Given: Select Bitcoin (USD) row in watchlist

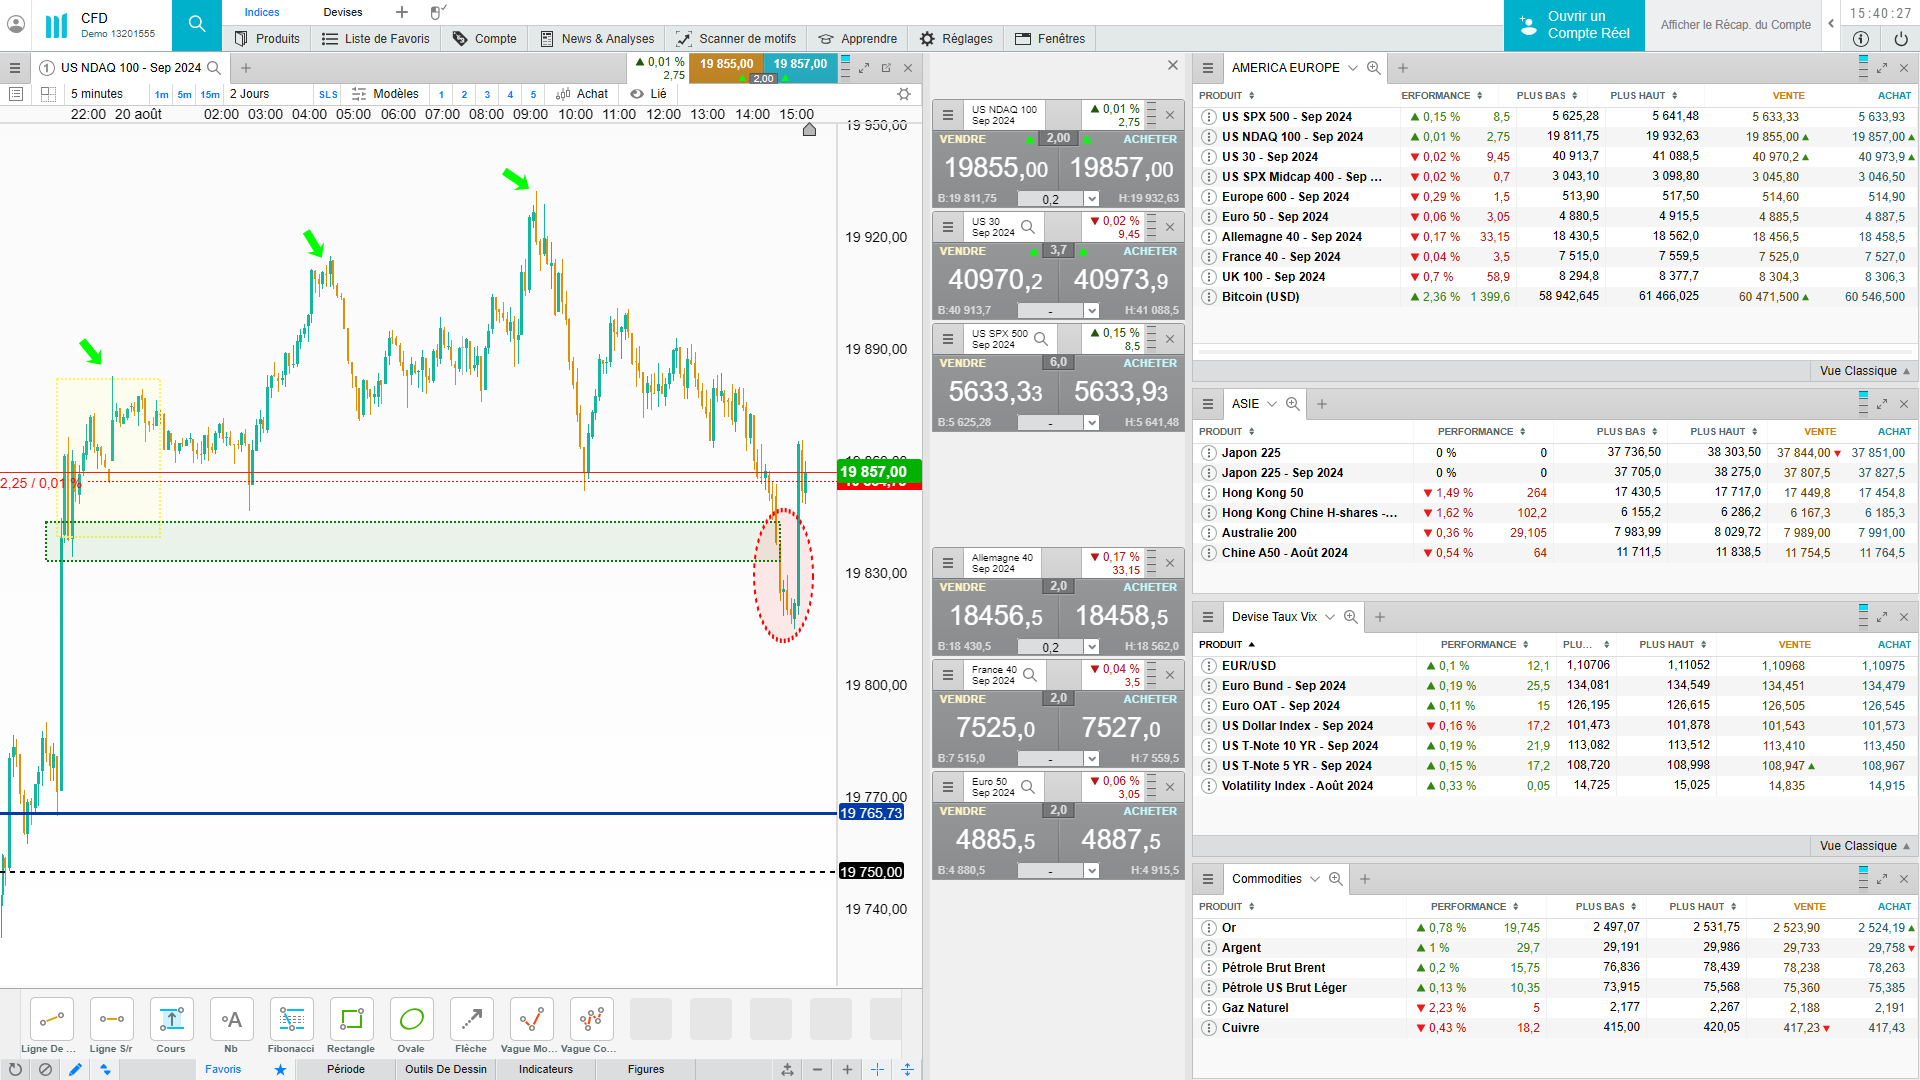Looking at the screenshot, I should click(x=1260, y=297).
